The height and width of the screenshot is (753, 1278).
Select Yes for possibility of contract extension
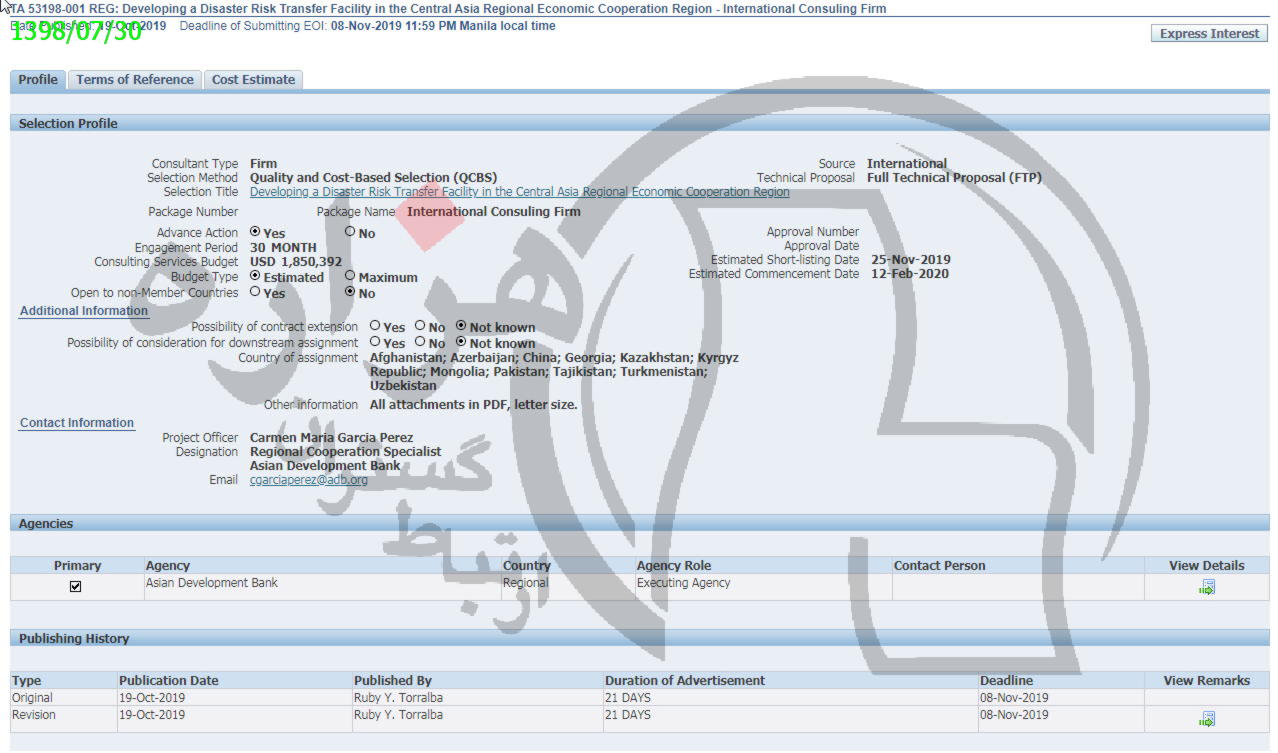tap(375, 326)
